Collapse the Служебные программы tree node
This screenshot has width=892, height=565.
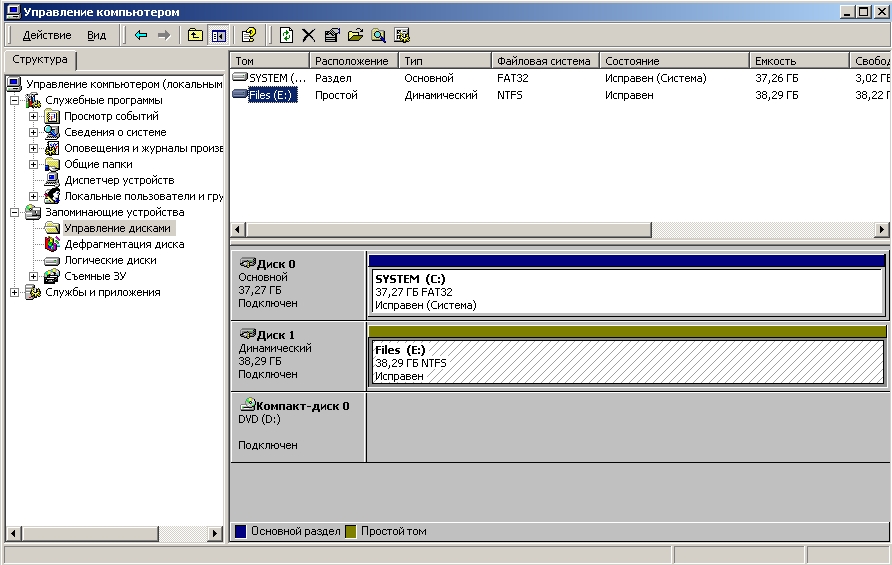click(x=15, y=100)
